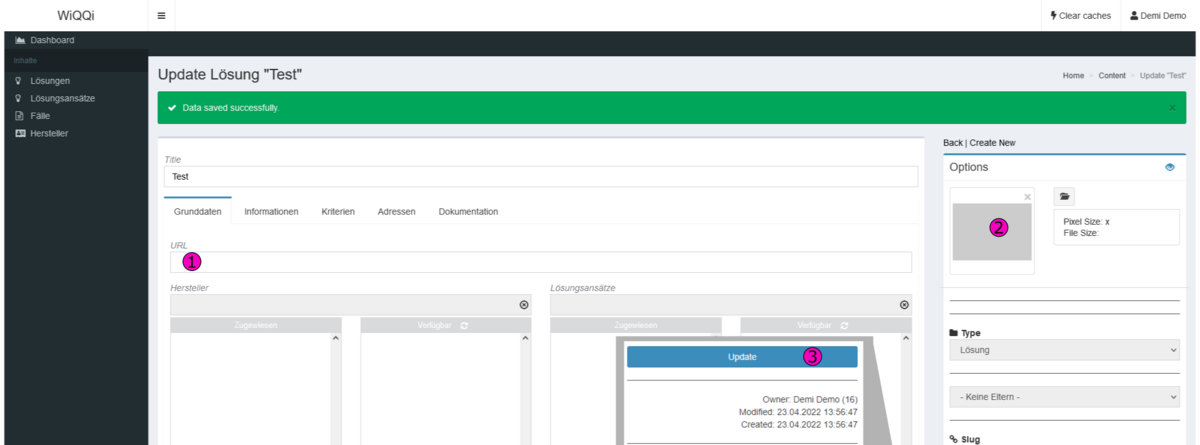The height and width of the screenshot is (445, 1200).
Task: Switch to the Informationen tab
Action: 271,212
